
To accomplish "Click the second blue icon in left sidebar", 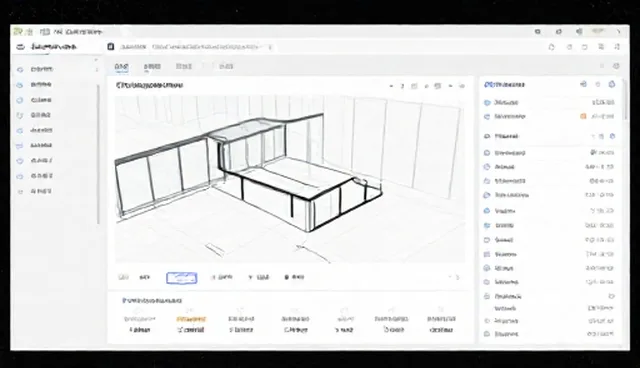I will [x=20, y=85].
